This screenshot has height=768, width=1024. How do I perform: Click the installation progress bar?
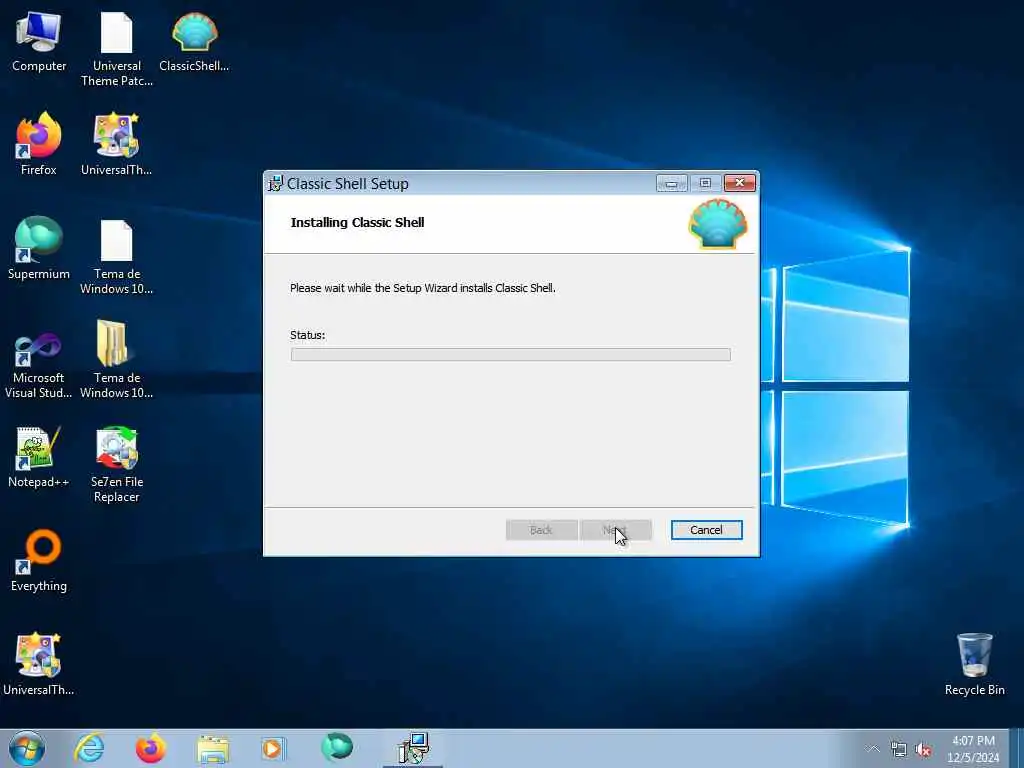tap(511, 355)
